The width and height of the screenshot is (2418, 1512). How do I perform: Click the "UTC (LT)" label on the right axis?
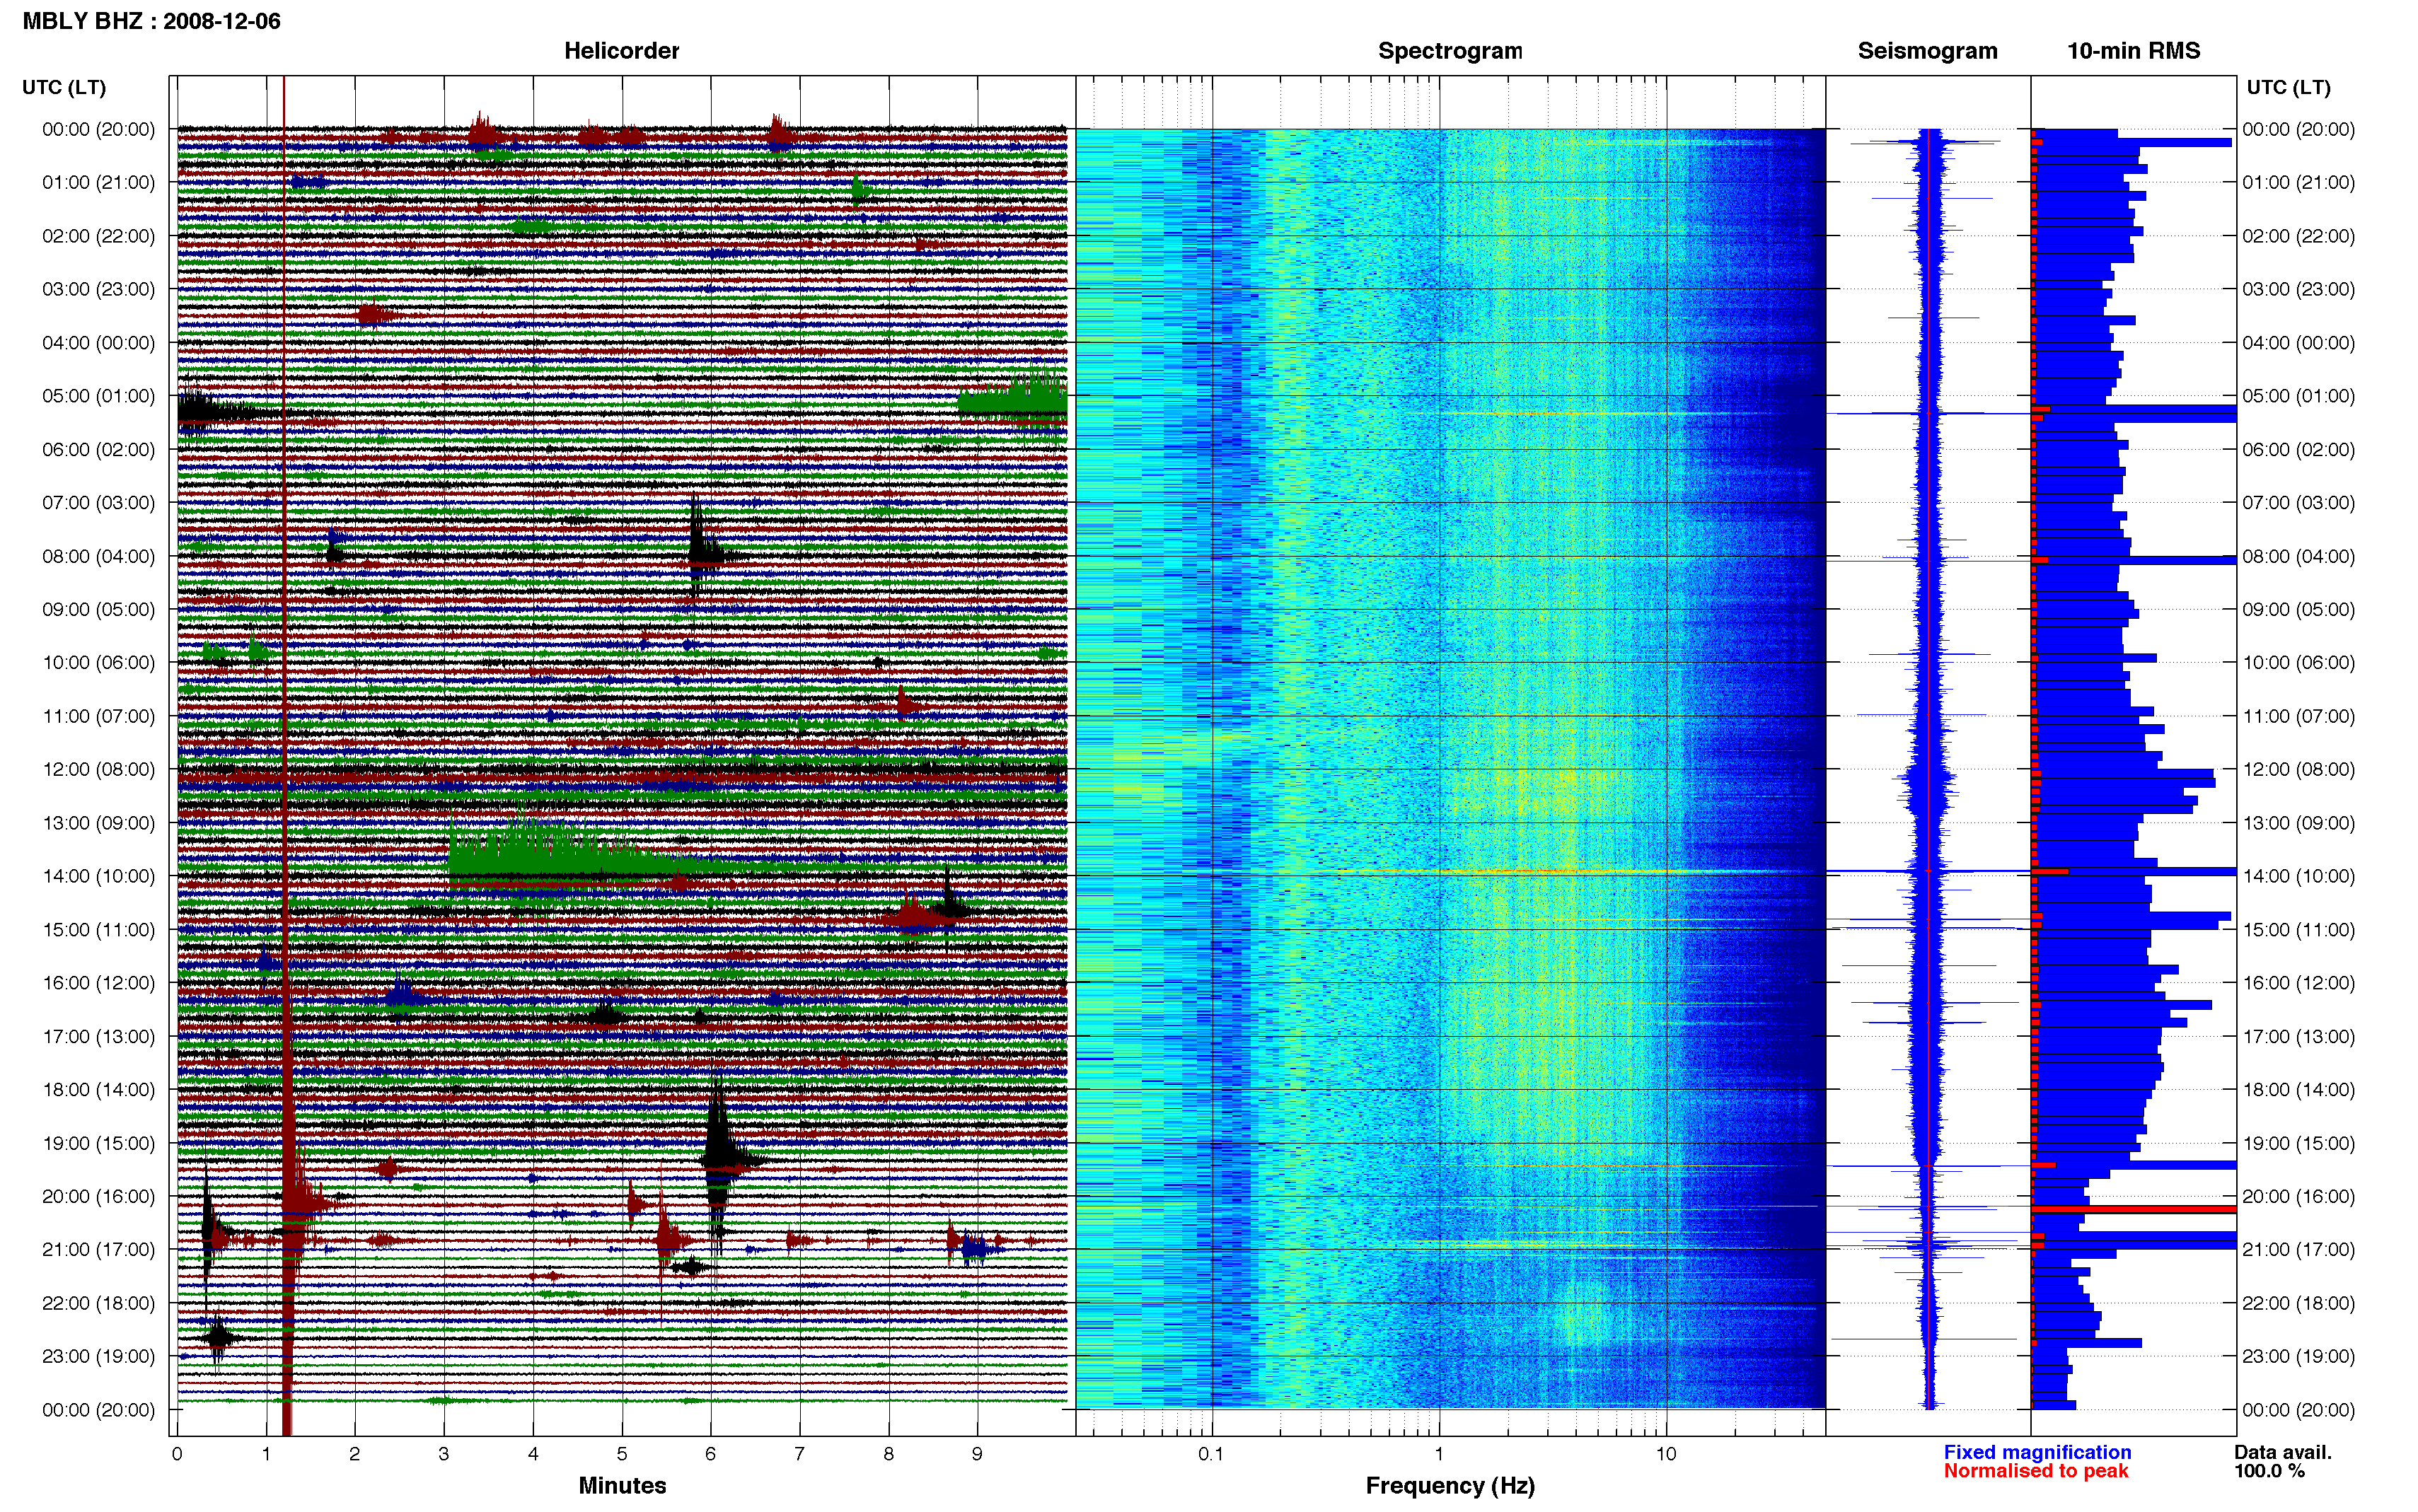pos(2288,87)
